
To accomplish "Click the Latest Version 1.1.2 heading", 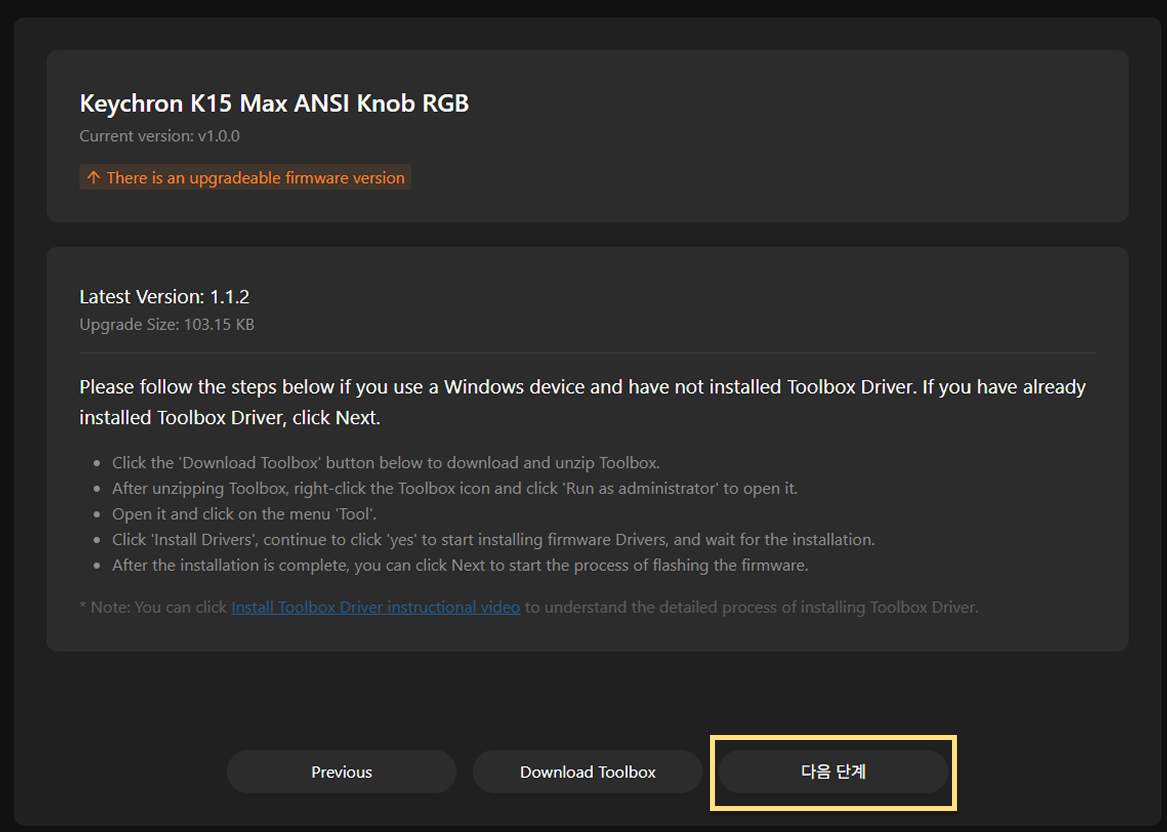I will click(164, 297).
